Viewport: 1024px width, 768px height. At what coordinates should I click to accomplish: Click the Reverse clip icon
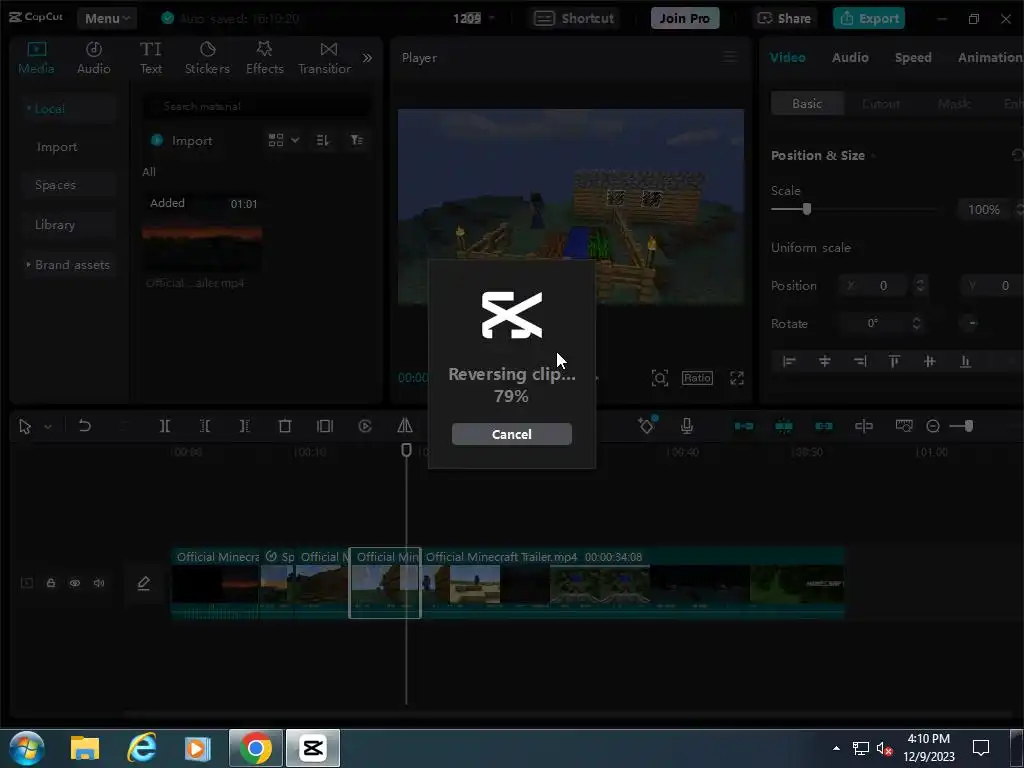click(x=365, y=426)
